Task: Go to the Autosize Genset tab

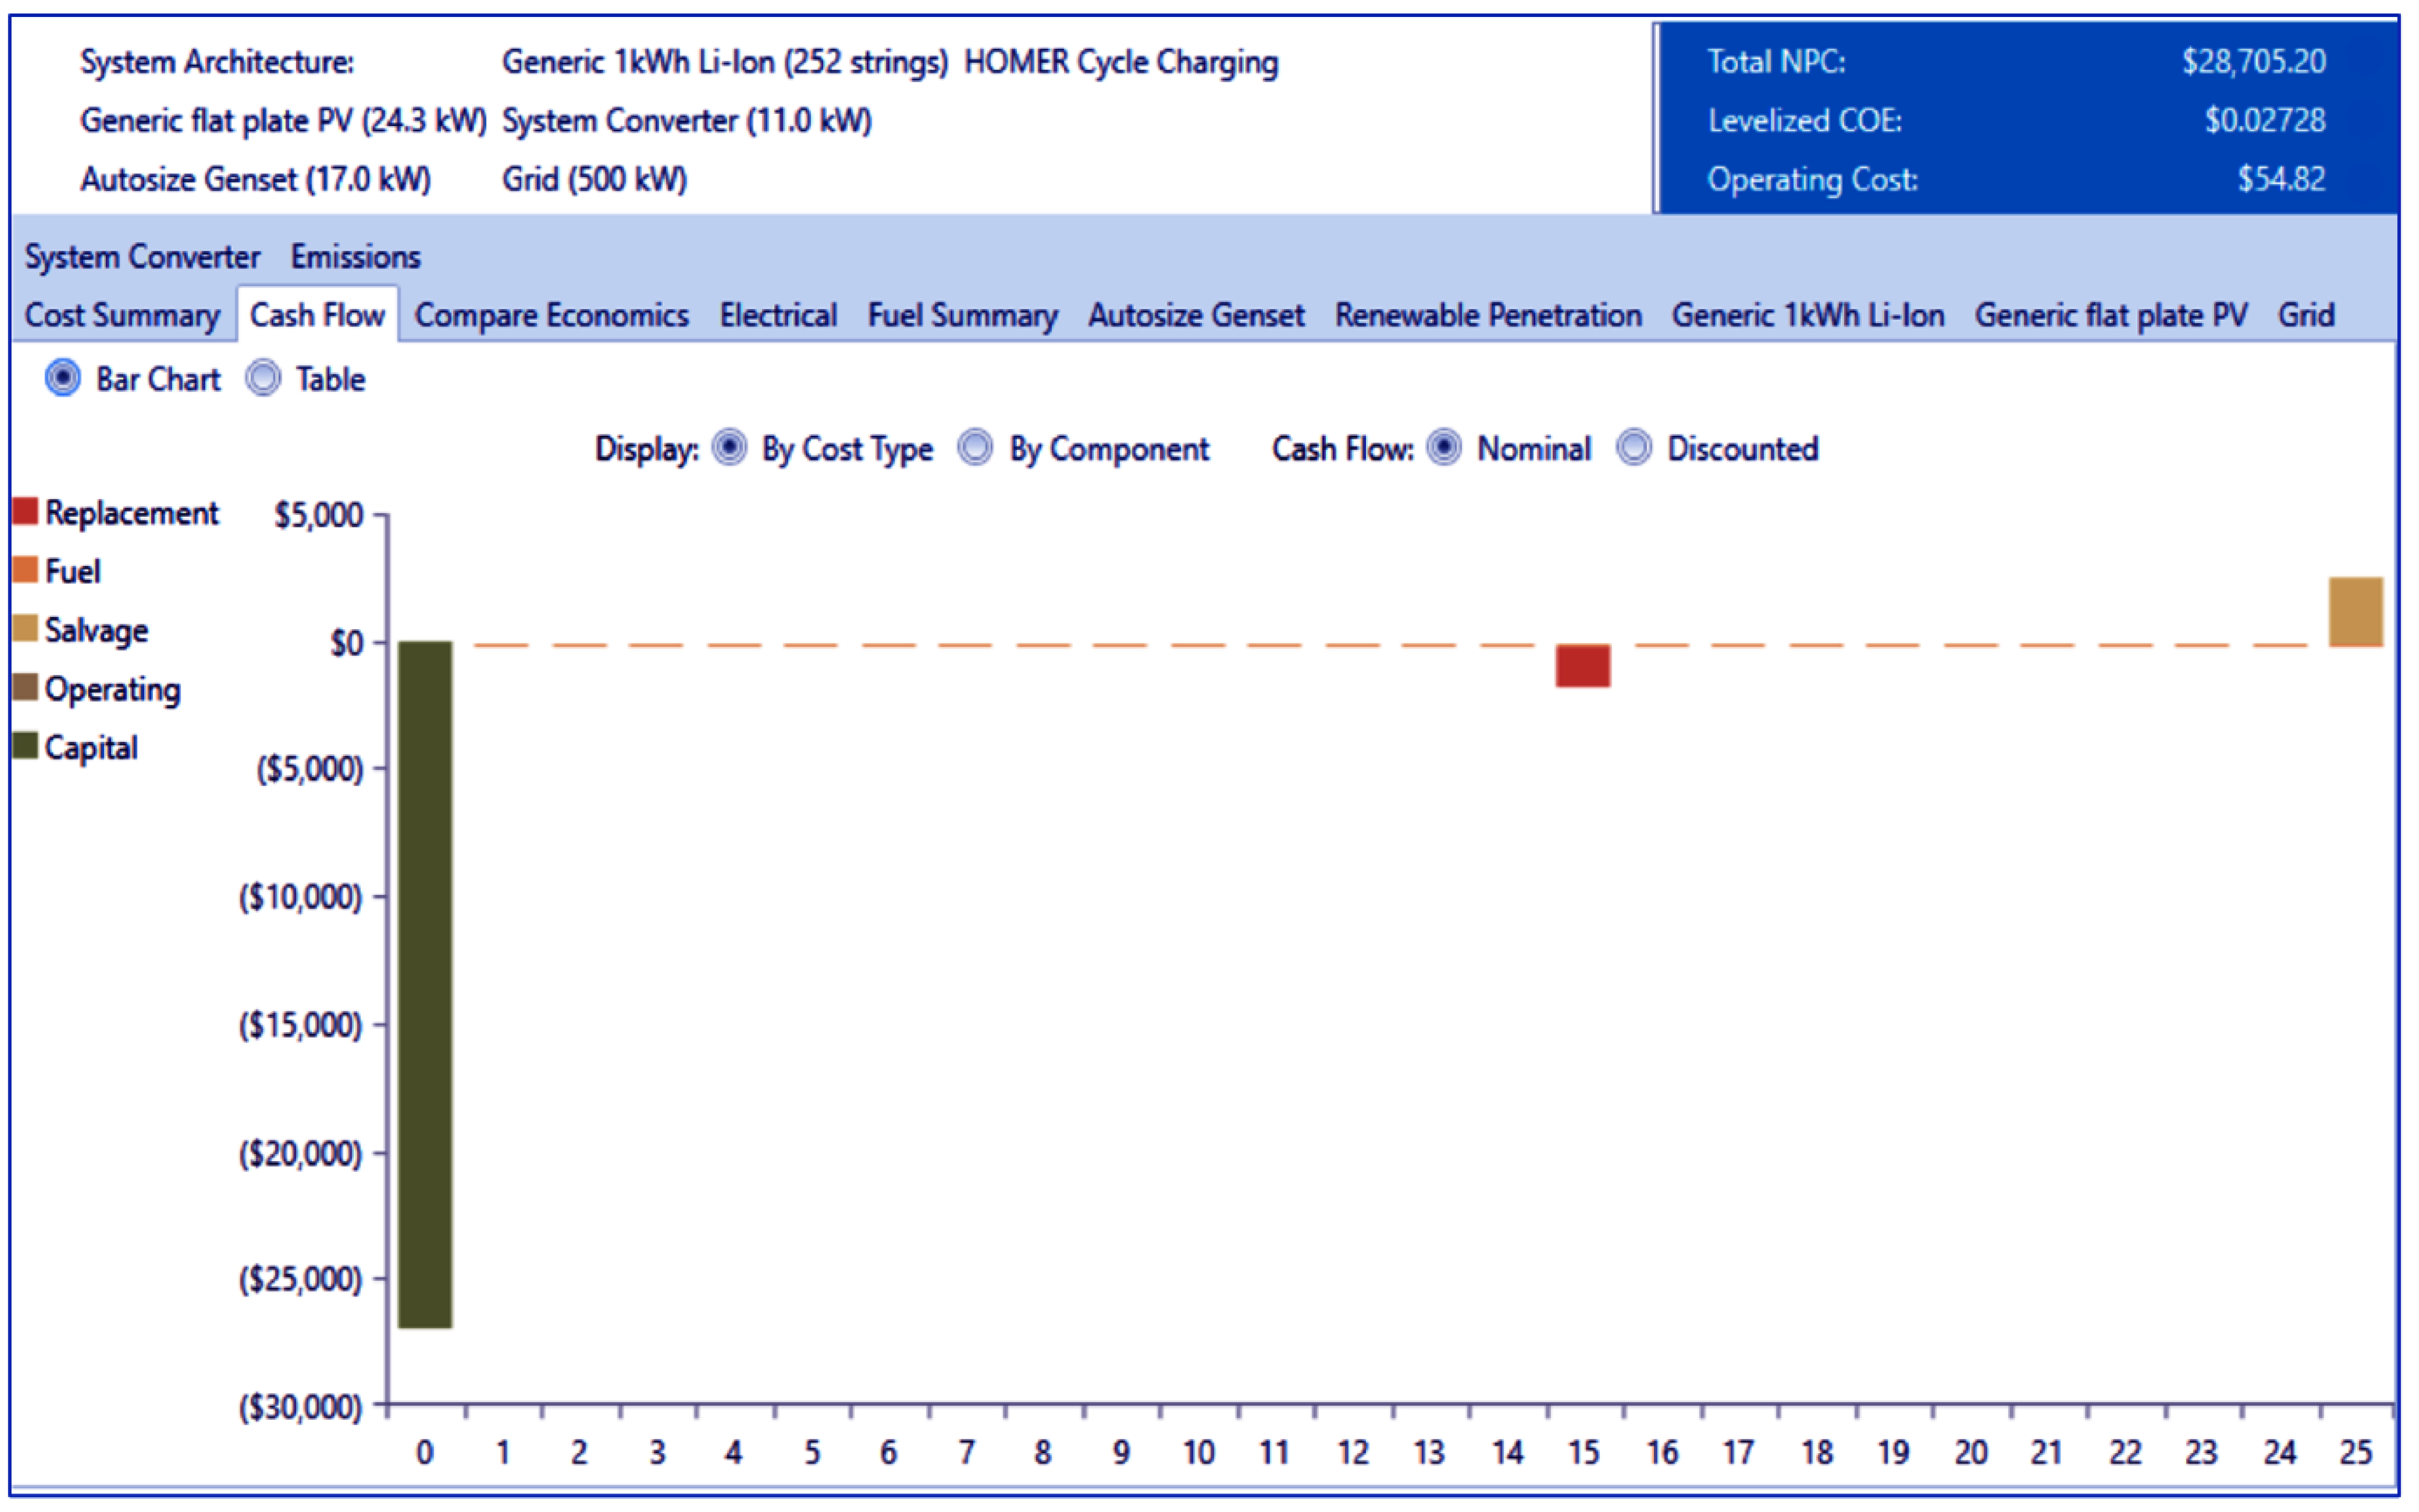Action: click(1196, 316)
